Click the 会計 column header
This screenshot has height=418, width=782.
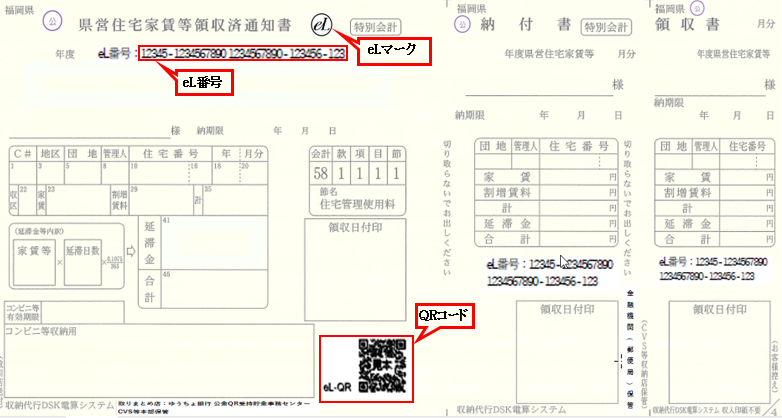pyautogui.click(x=321, y=154)
